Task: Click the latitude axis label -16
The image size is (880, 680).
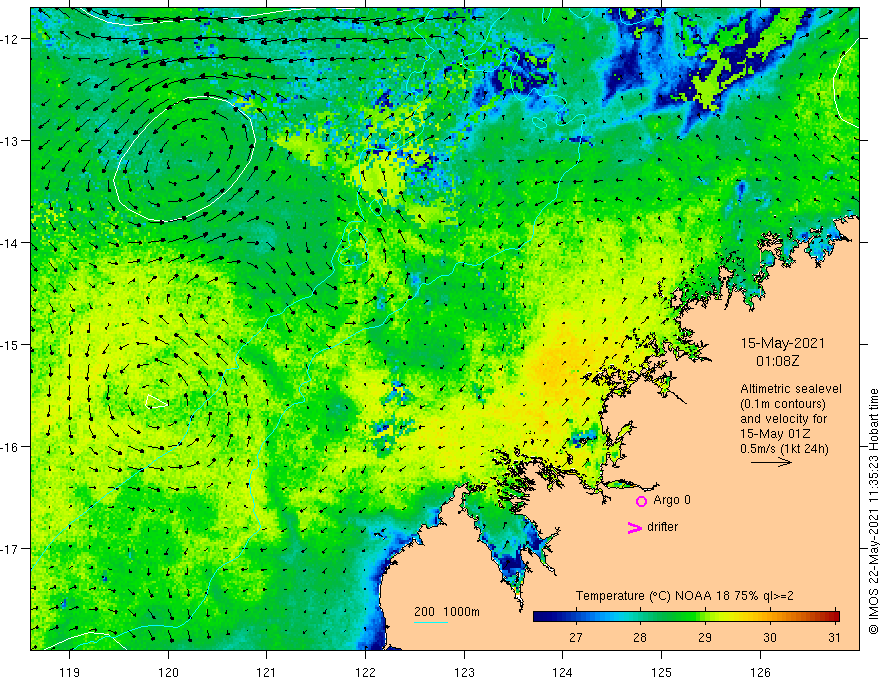Action: point(10,447)
